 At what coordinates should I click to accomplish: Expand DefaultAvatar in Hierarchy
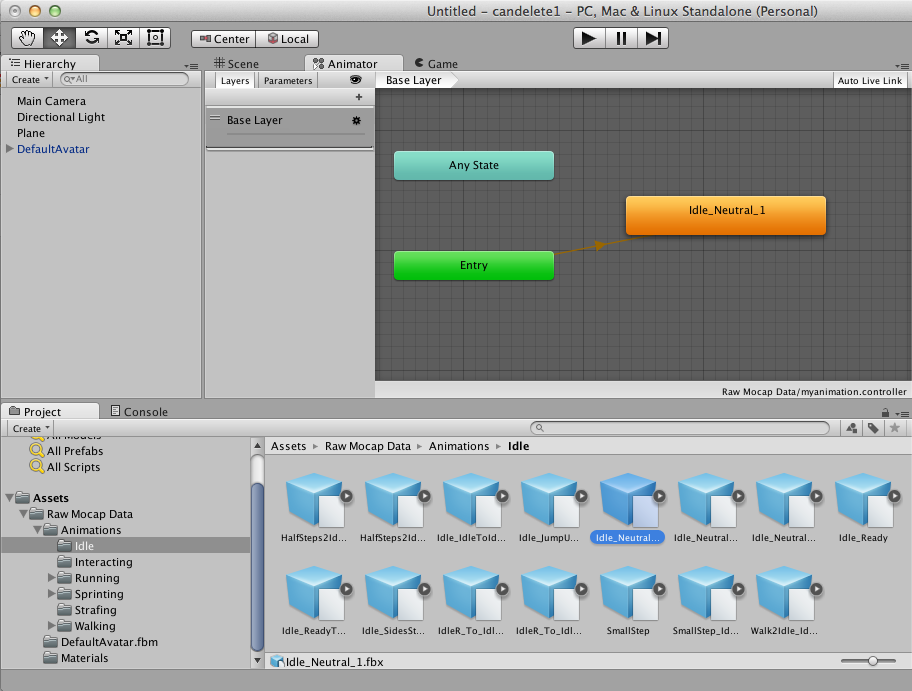click(9, 149)
